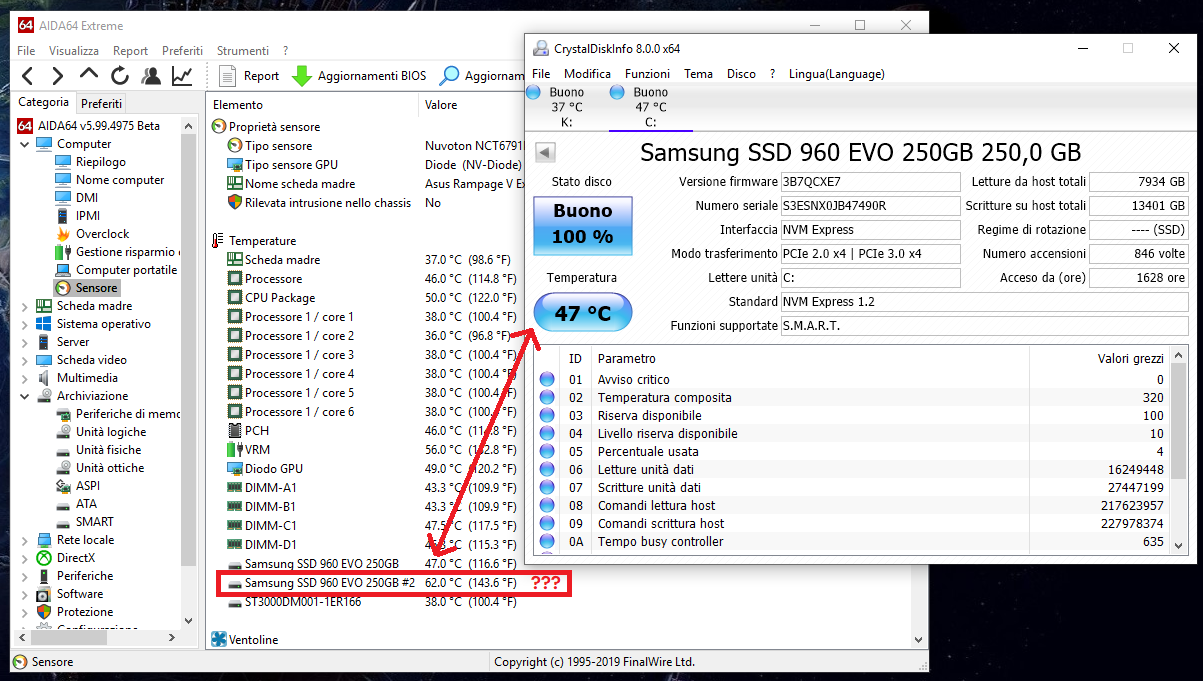Image resolution: width=1203 pixels, height=681 pixels.
Task: Select Riepilogo in the category tree
Action: (100, 162)
